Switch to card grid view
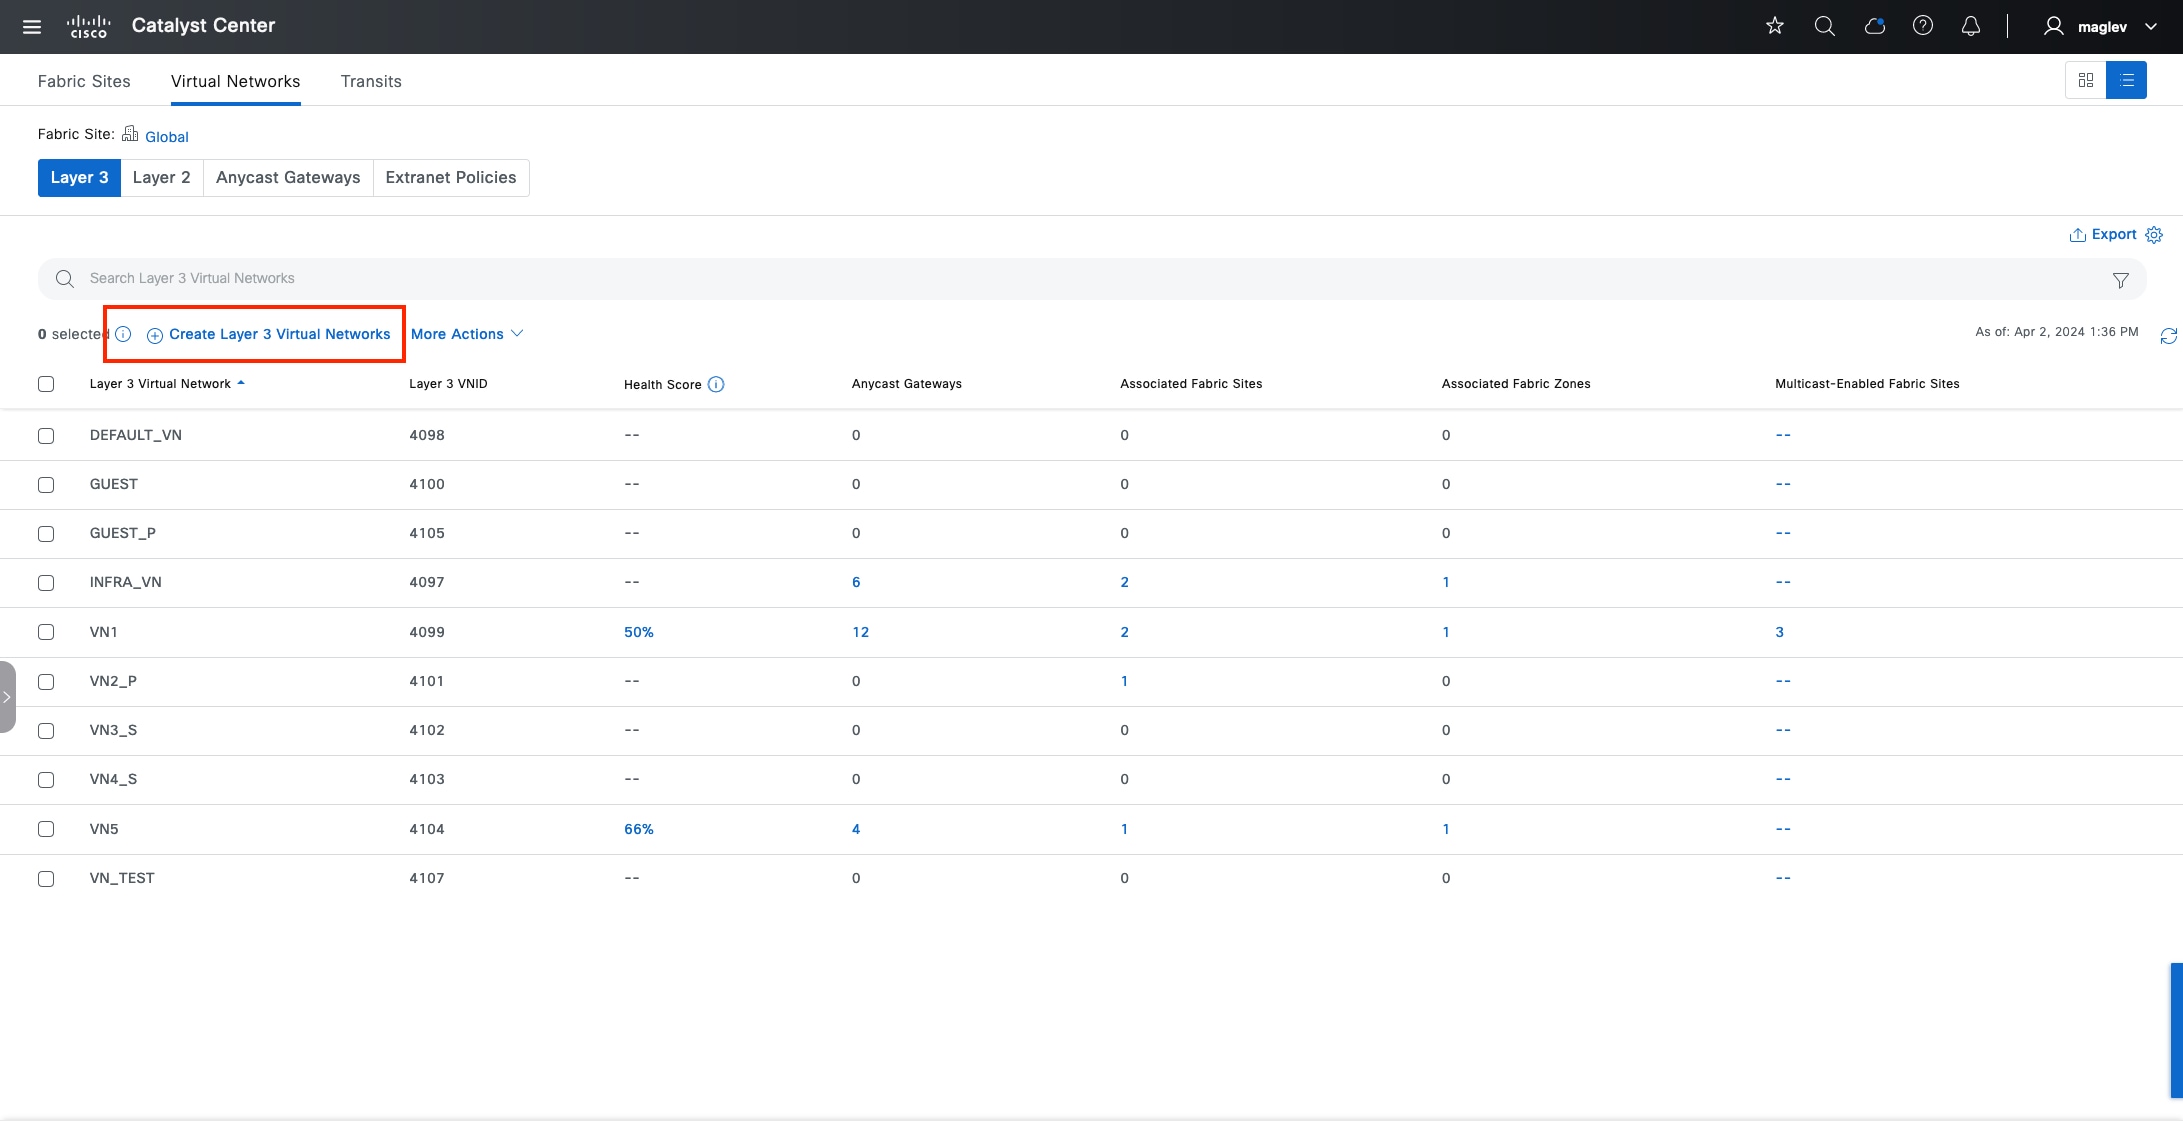2183x1128 pixels. coord(2085,80)
